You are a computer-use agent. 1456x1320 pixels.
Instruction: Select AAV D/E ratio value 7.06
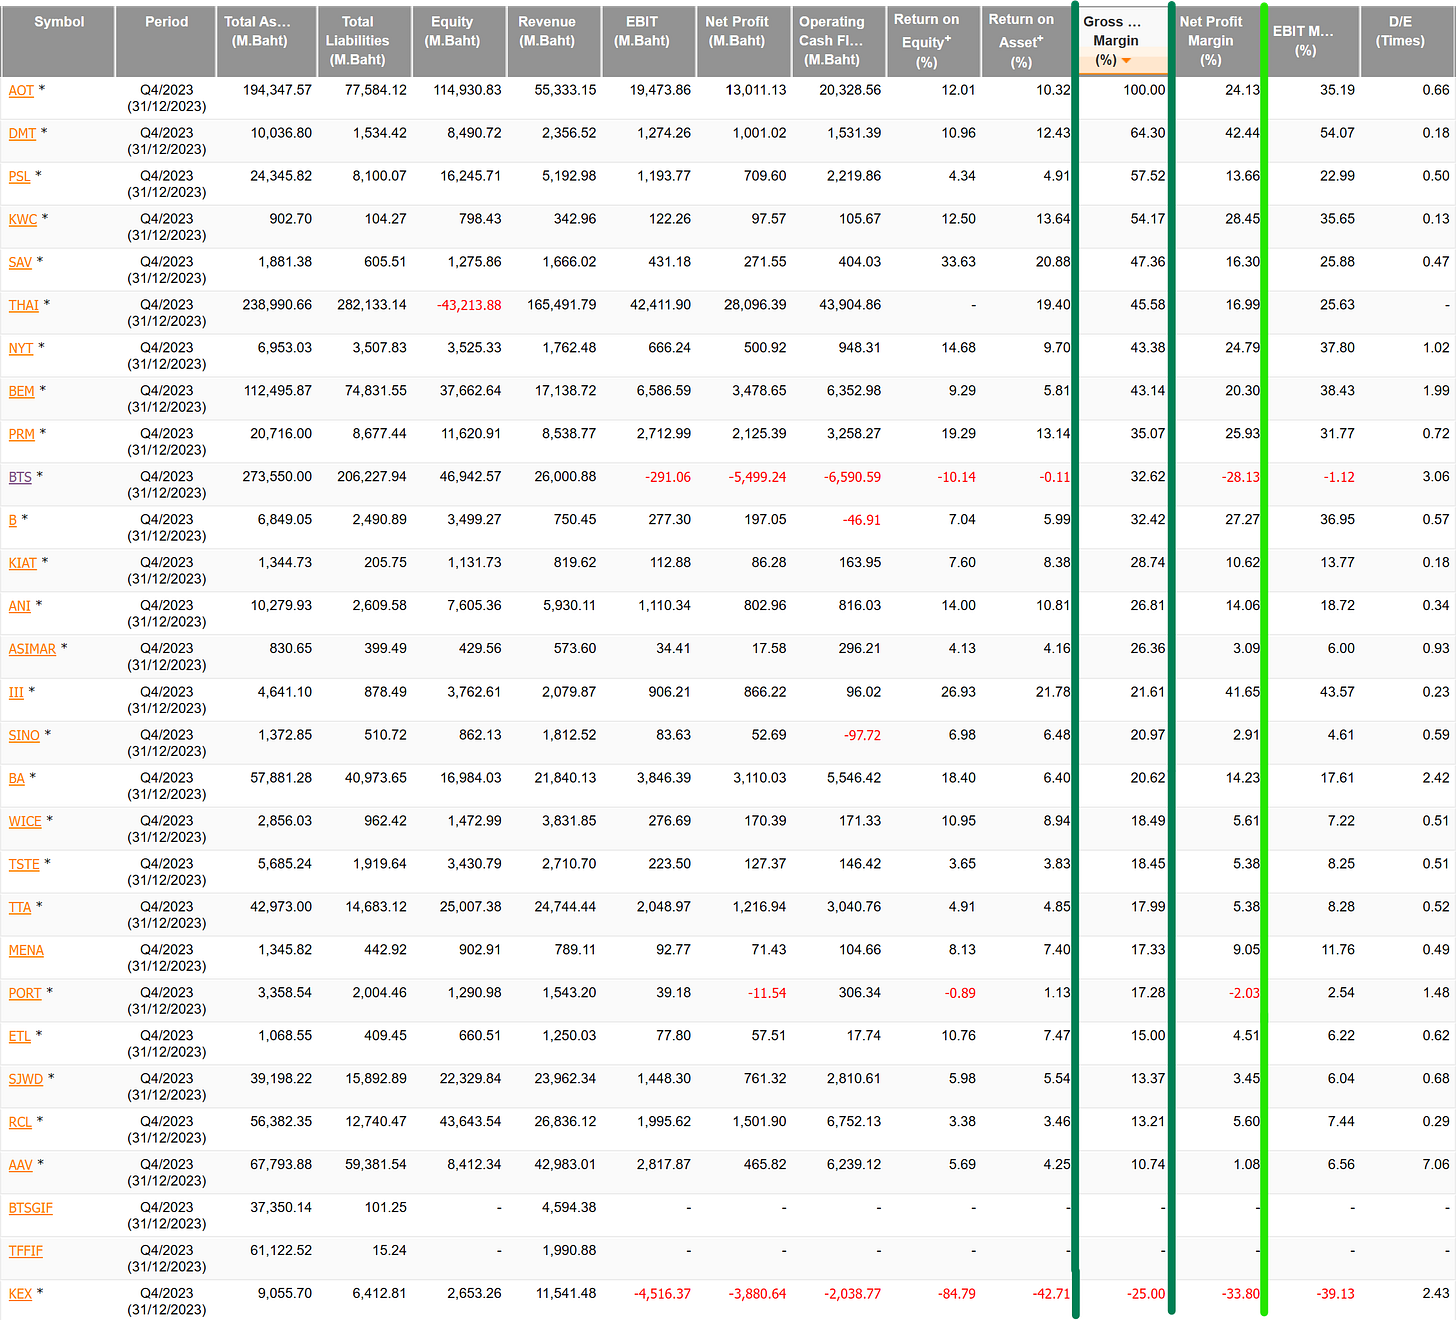click(x=1436, y=1165)
